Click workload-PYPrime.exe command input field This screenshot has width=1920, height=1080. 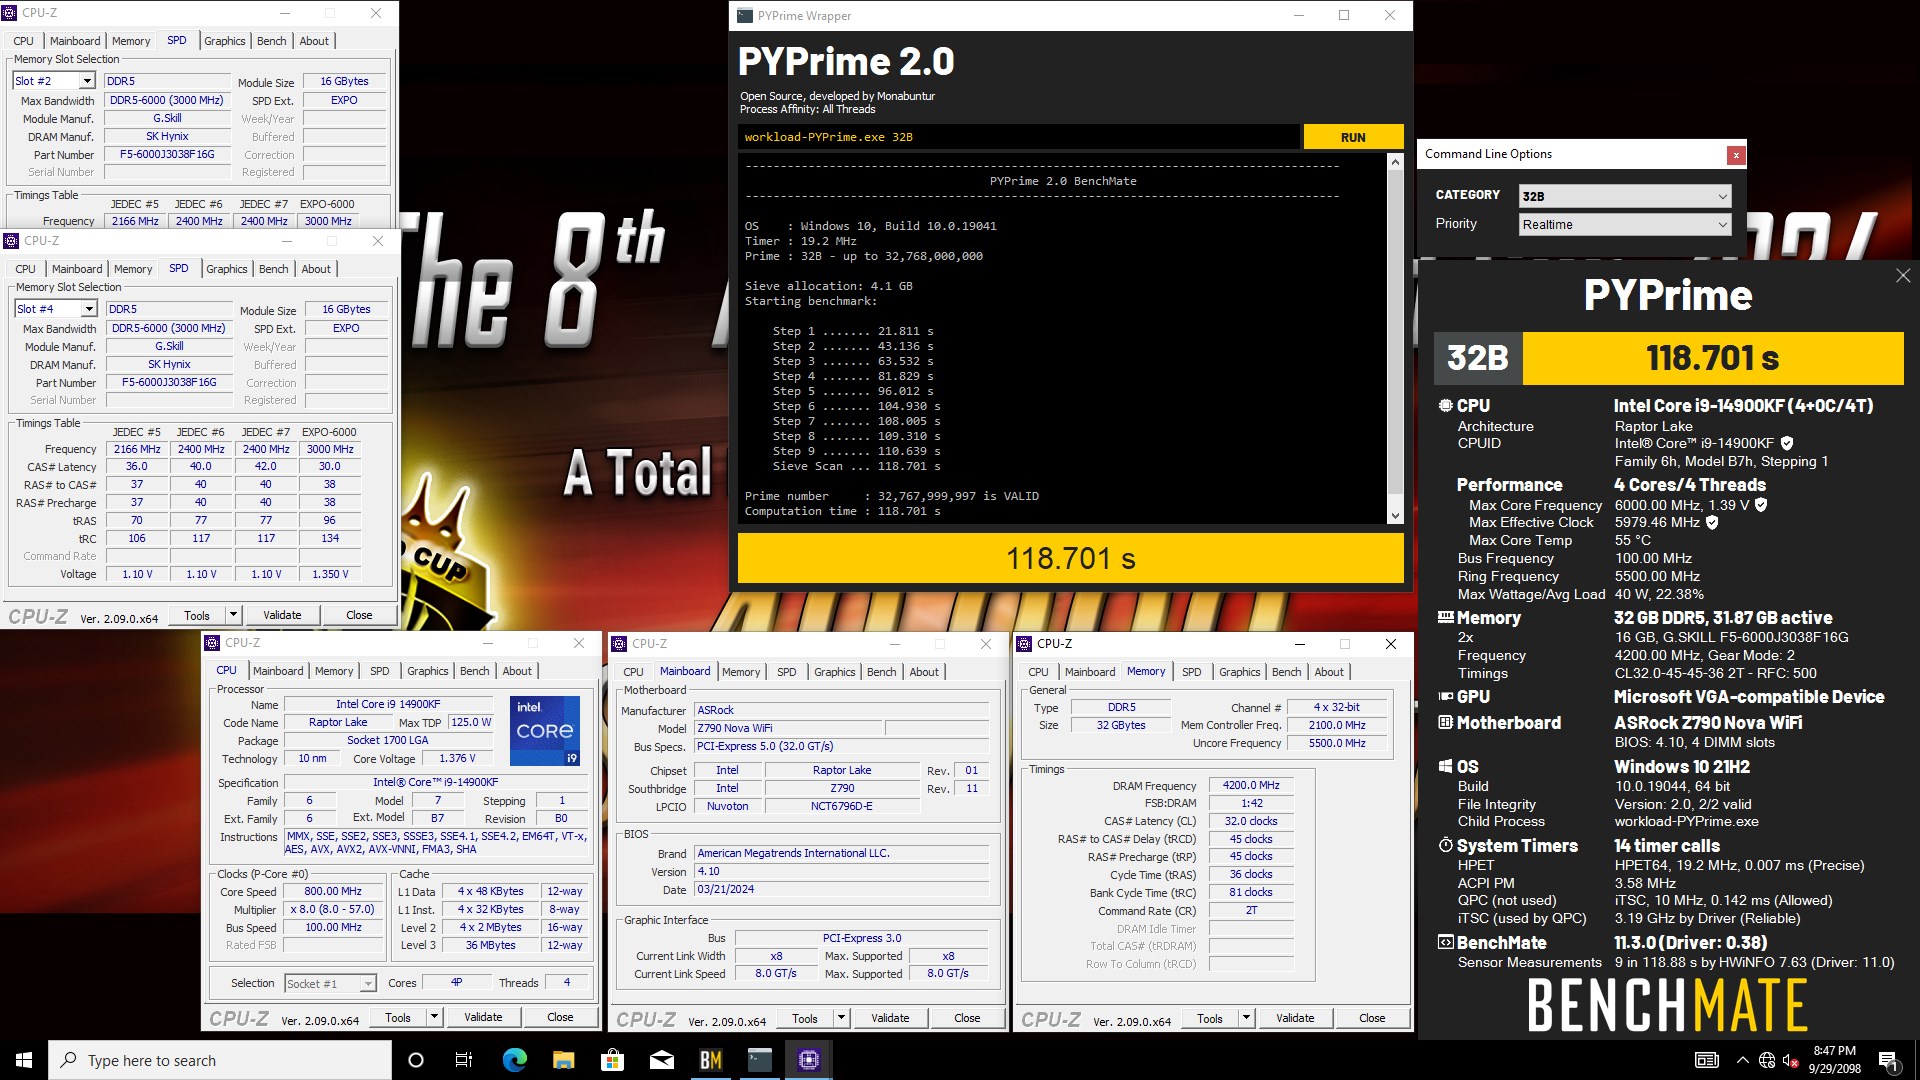1019,137
